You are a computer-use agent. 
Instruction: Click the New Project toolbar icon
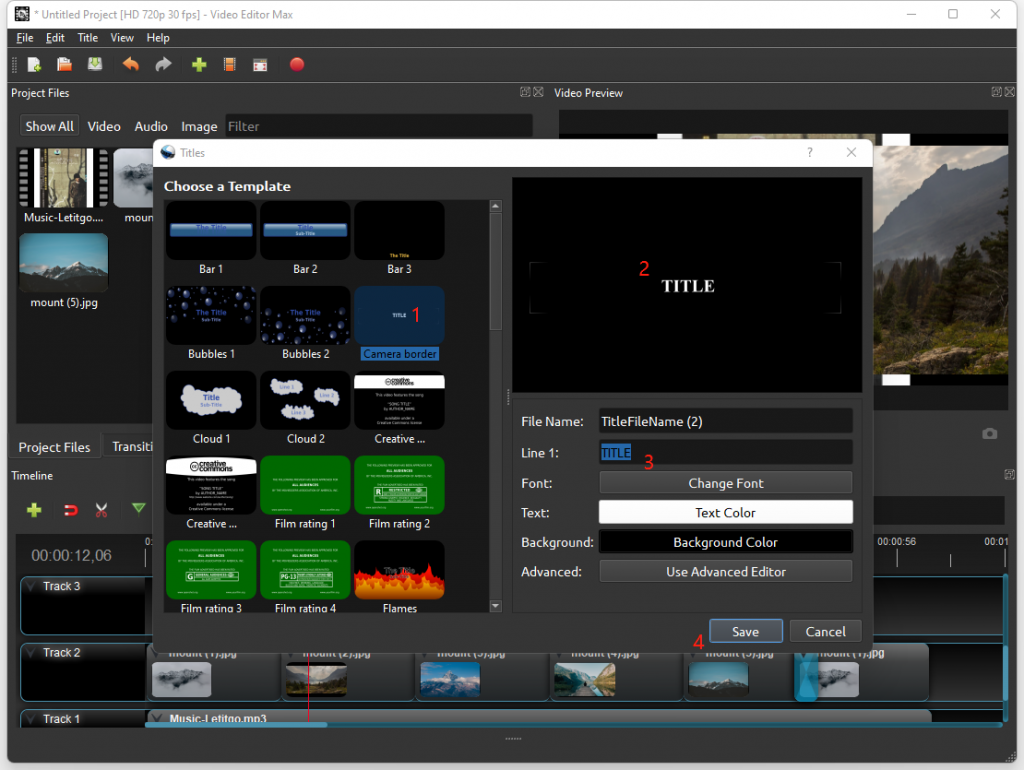34,64
